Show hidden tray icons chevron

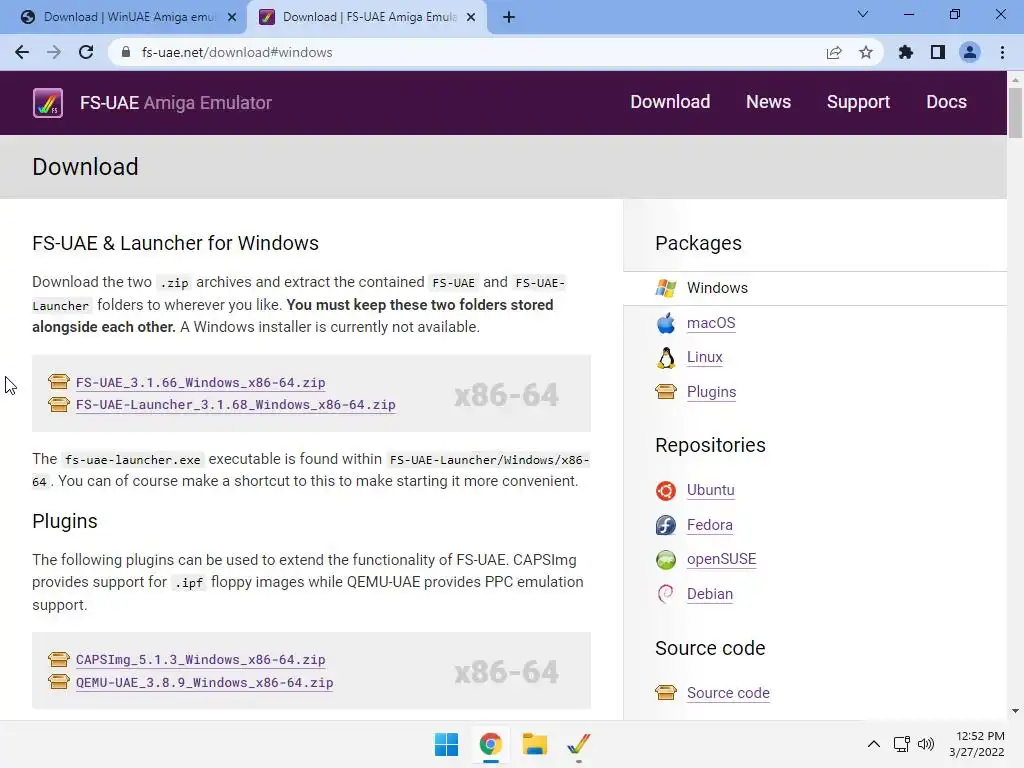pos(874,744)
